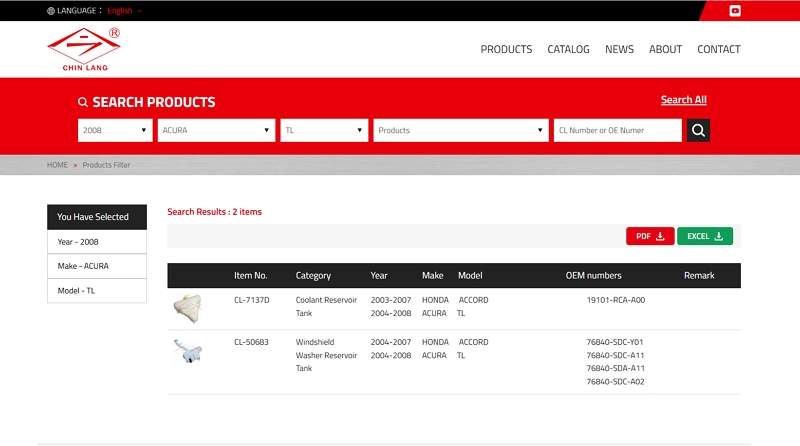The height and width of the screenshot is (446, 800).
Task: Click OEM number 76840-SDC-A11
Action: (615, 355)
